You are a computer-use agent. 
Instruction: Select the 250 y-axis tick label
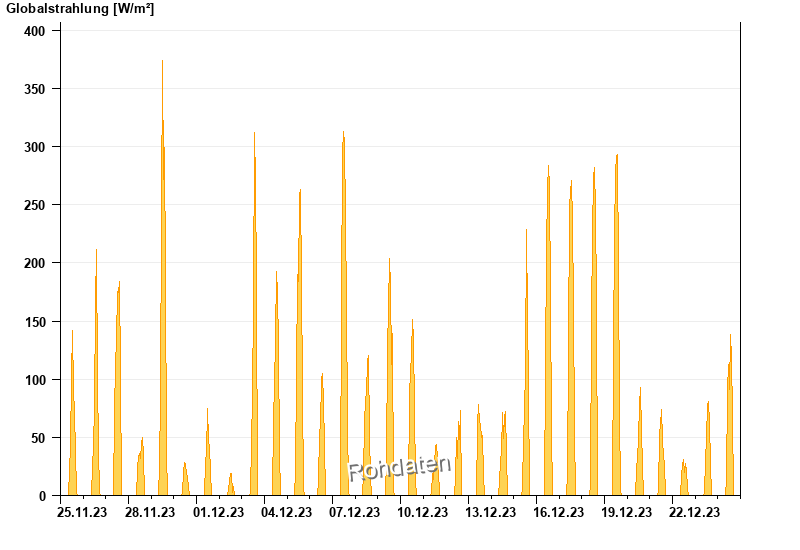(36, 205)
